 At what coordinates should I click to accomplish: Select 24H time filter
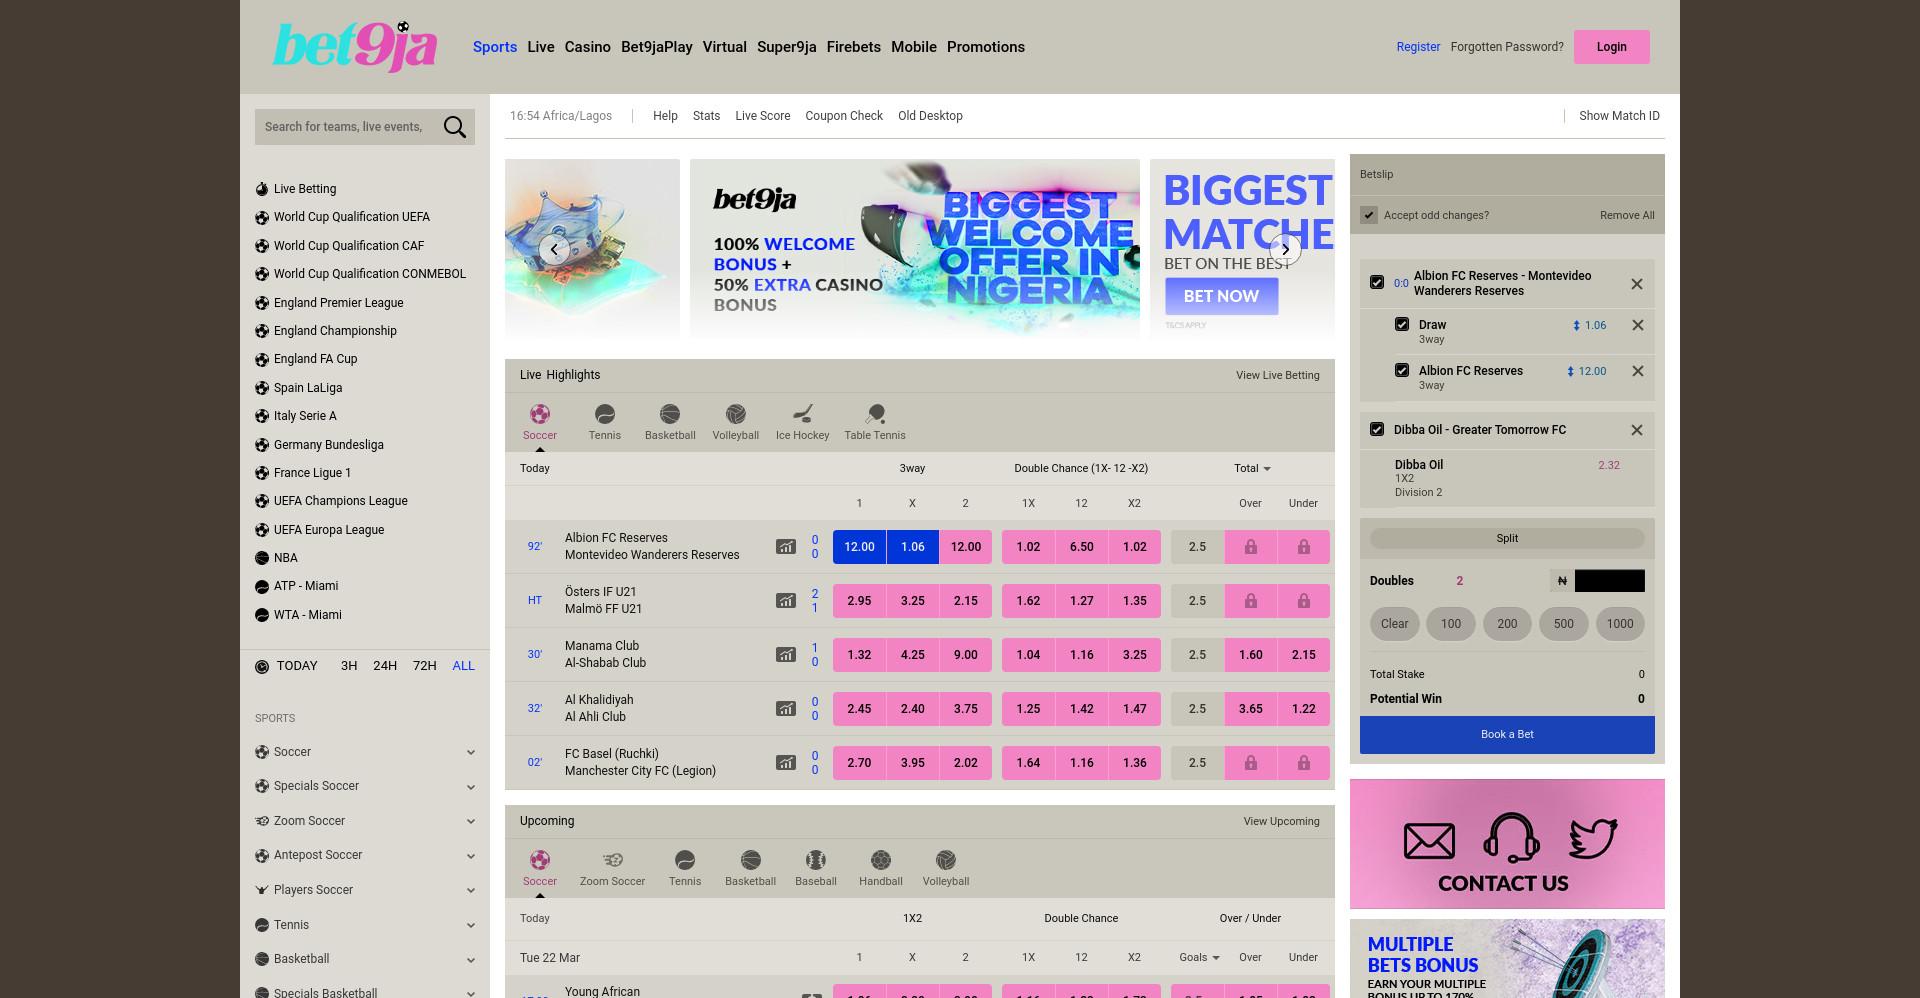click(x=385, y=666)
